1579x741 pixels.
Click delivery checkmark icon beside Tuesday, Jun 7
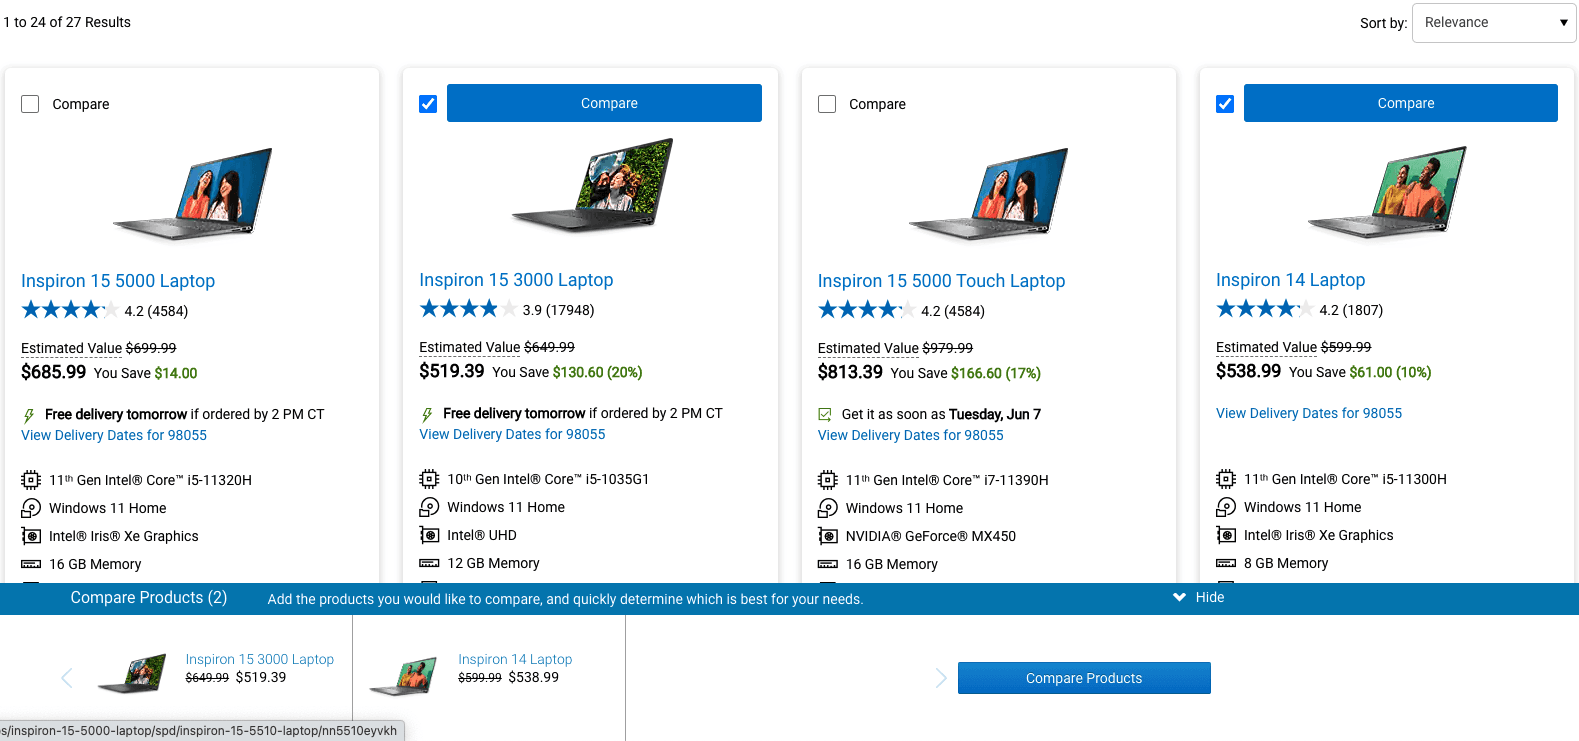click(x=825, y=414)
